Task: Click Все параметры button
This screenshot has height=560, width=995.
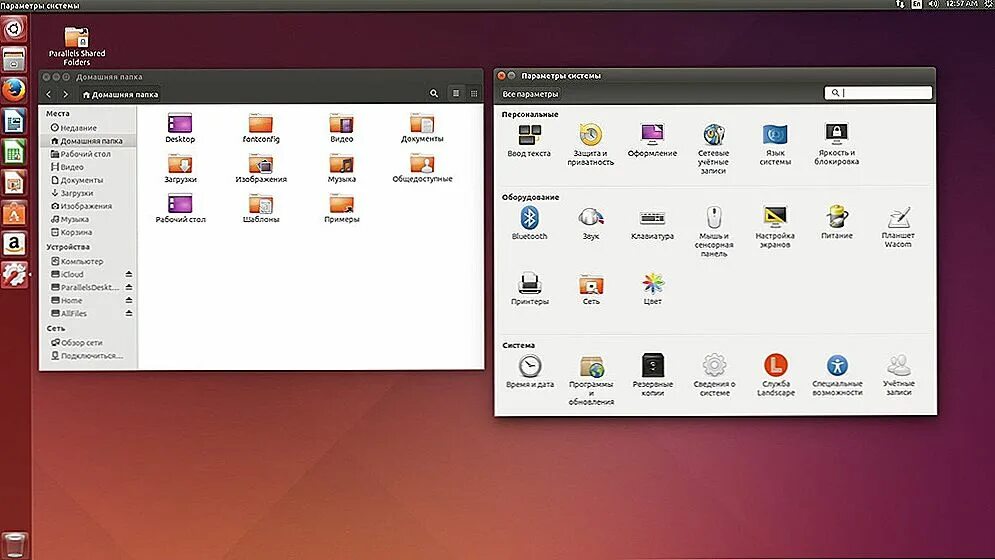Action: (530, 94)
